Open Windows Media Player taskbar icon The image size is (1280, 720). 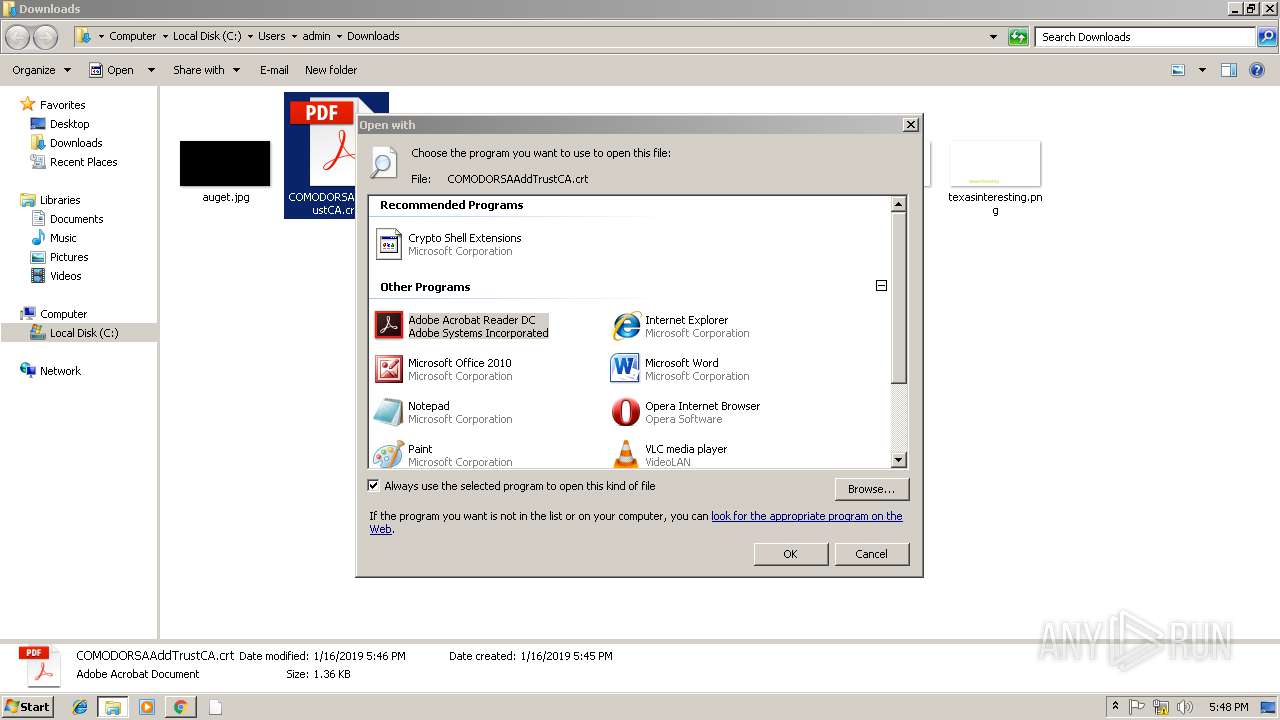pyautogui.click(x=147, y=707)
